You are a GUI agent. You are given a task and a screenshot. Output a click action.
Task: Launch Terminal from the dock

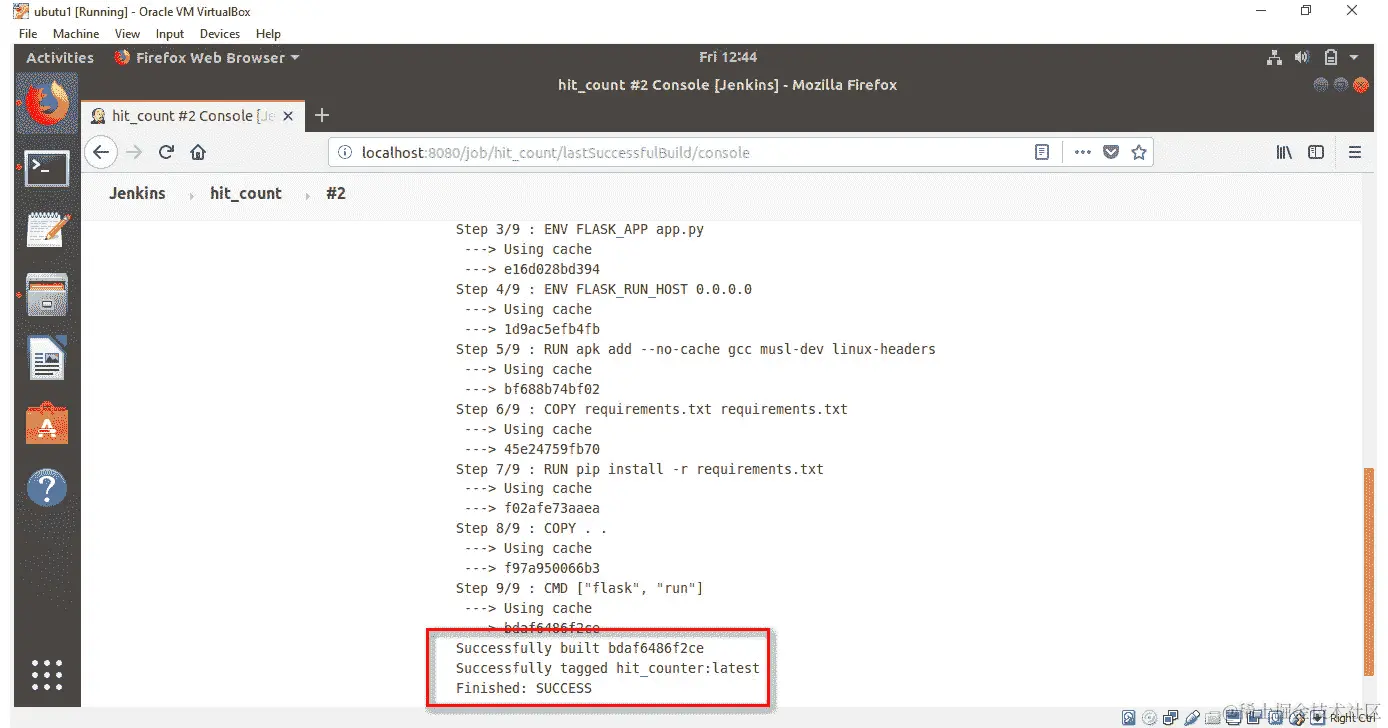[x=47, y=168]
